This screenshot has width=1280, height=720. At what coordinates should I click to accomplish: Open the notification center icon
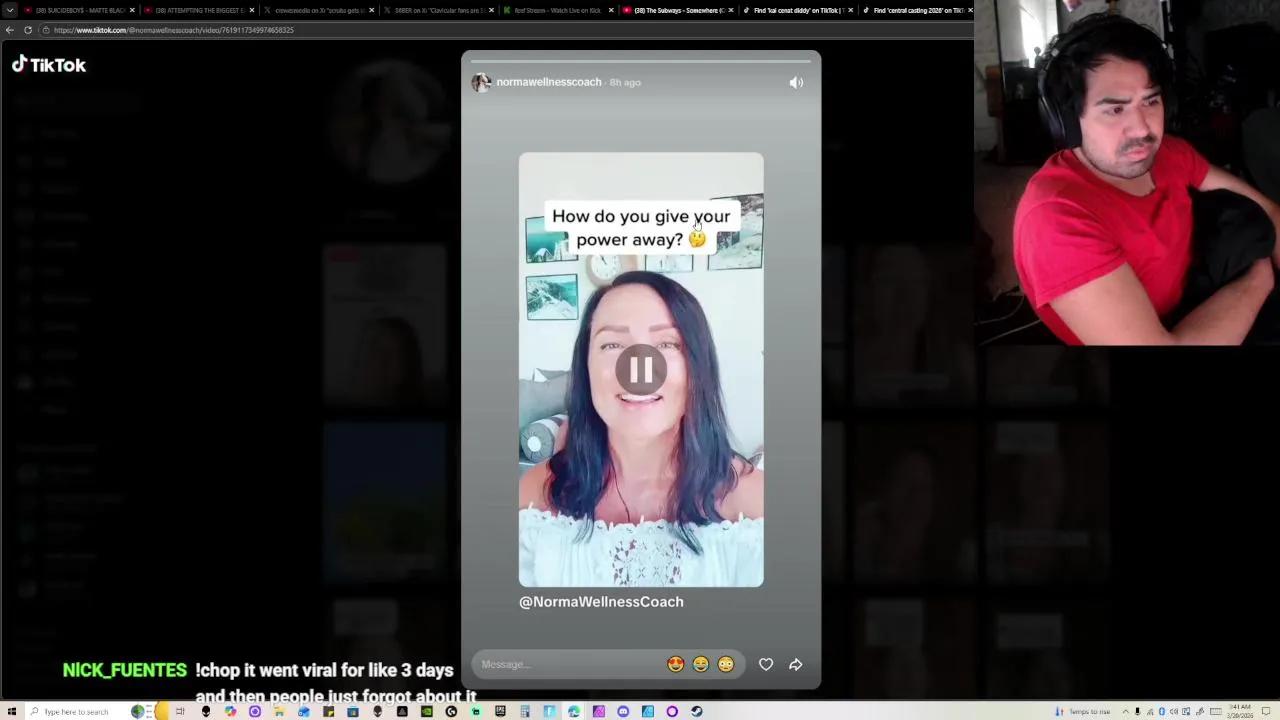click(x=1266, y=712)
